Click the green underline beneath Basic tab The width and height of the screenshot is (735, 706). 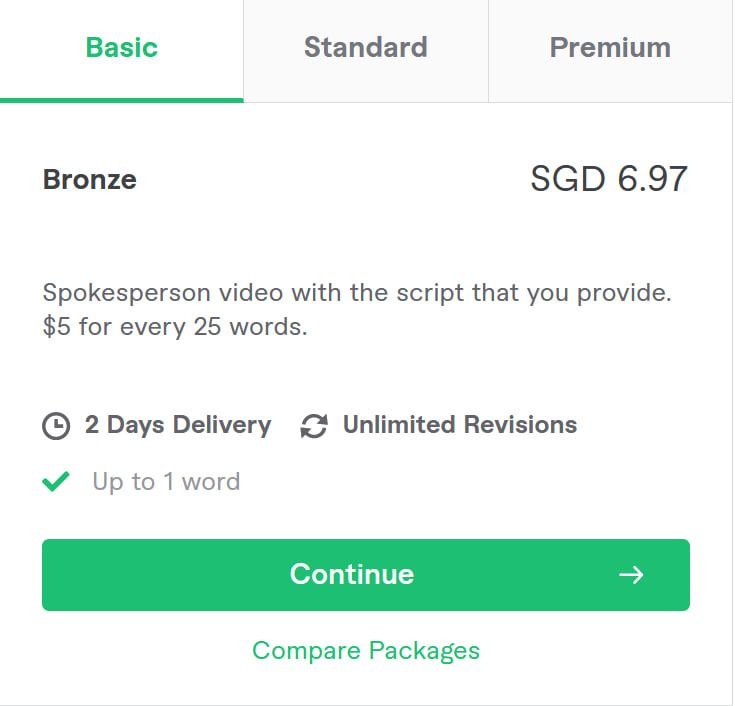click(121, 99)
